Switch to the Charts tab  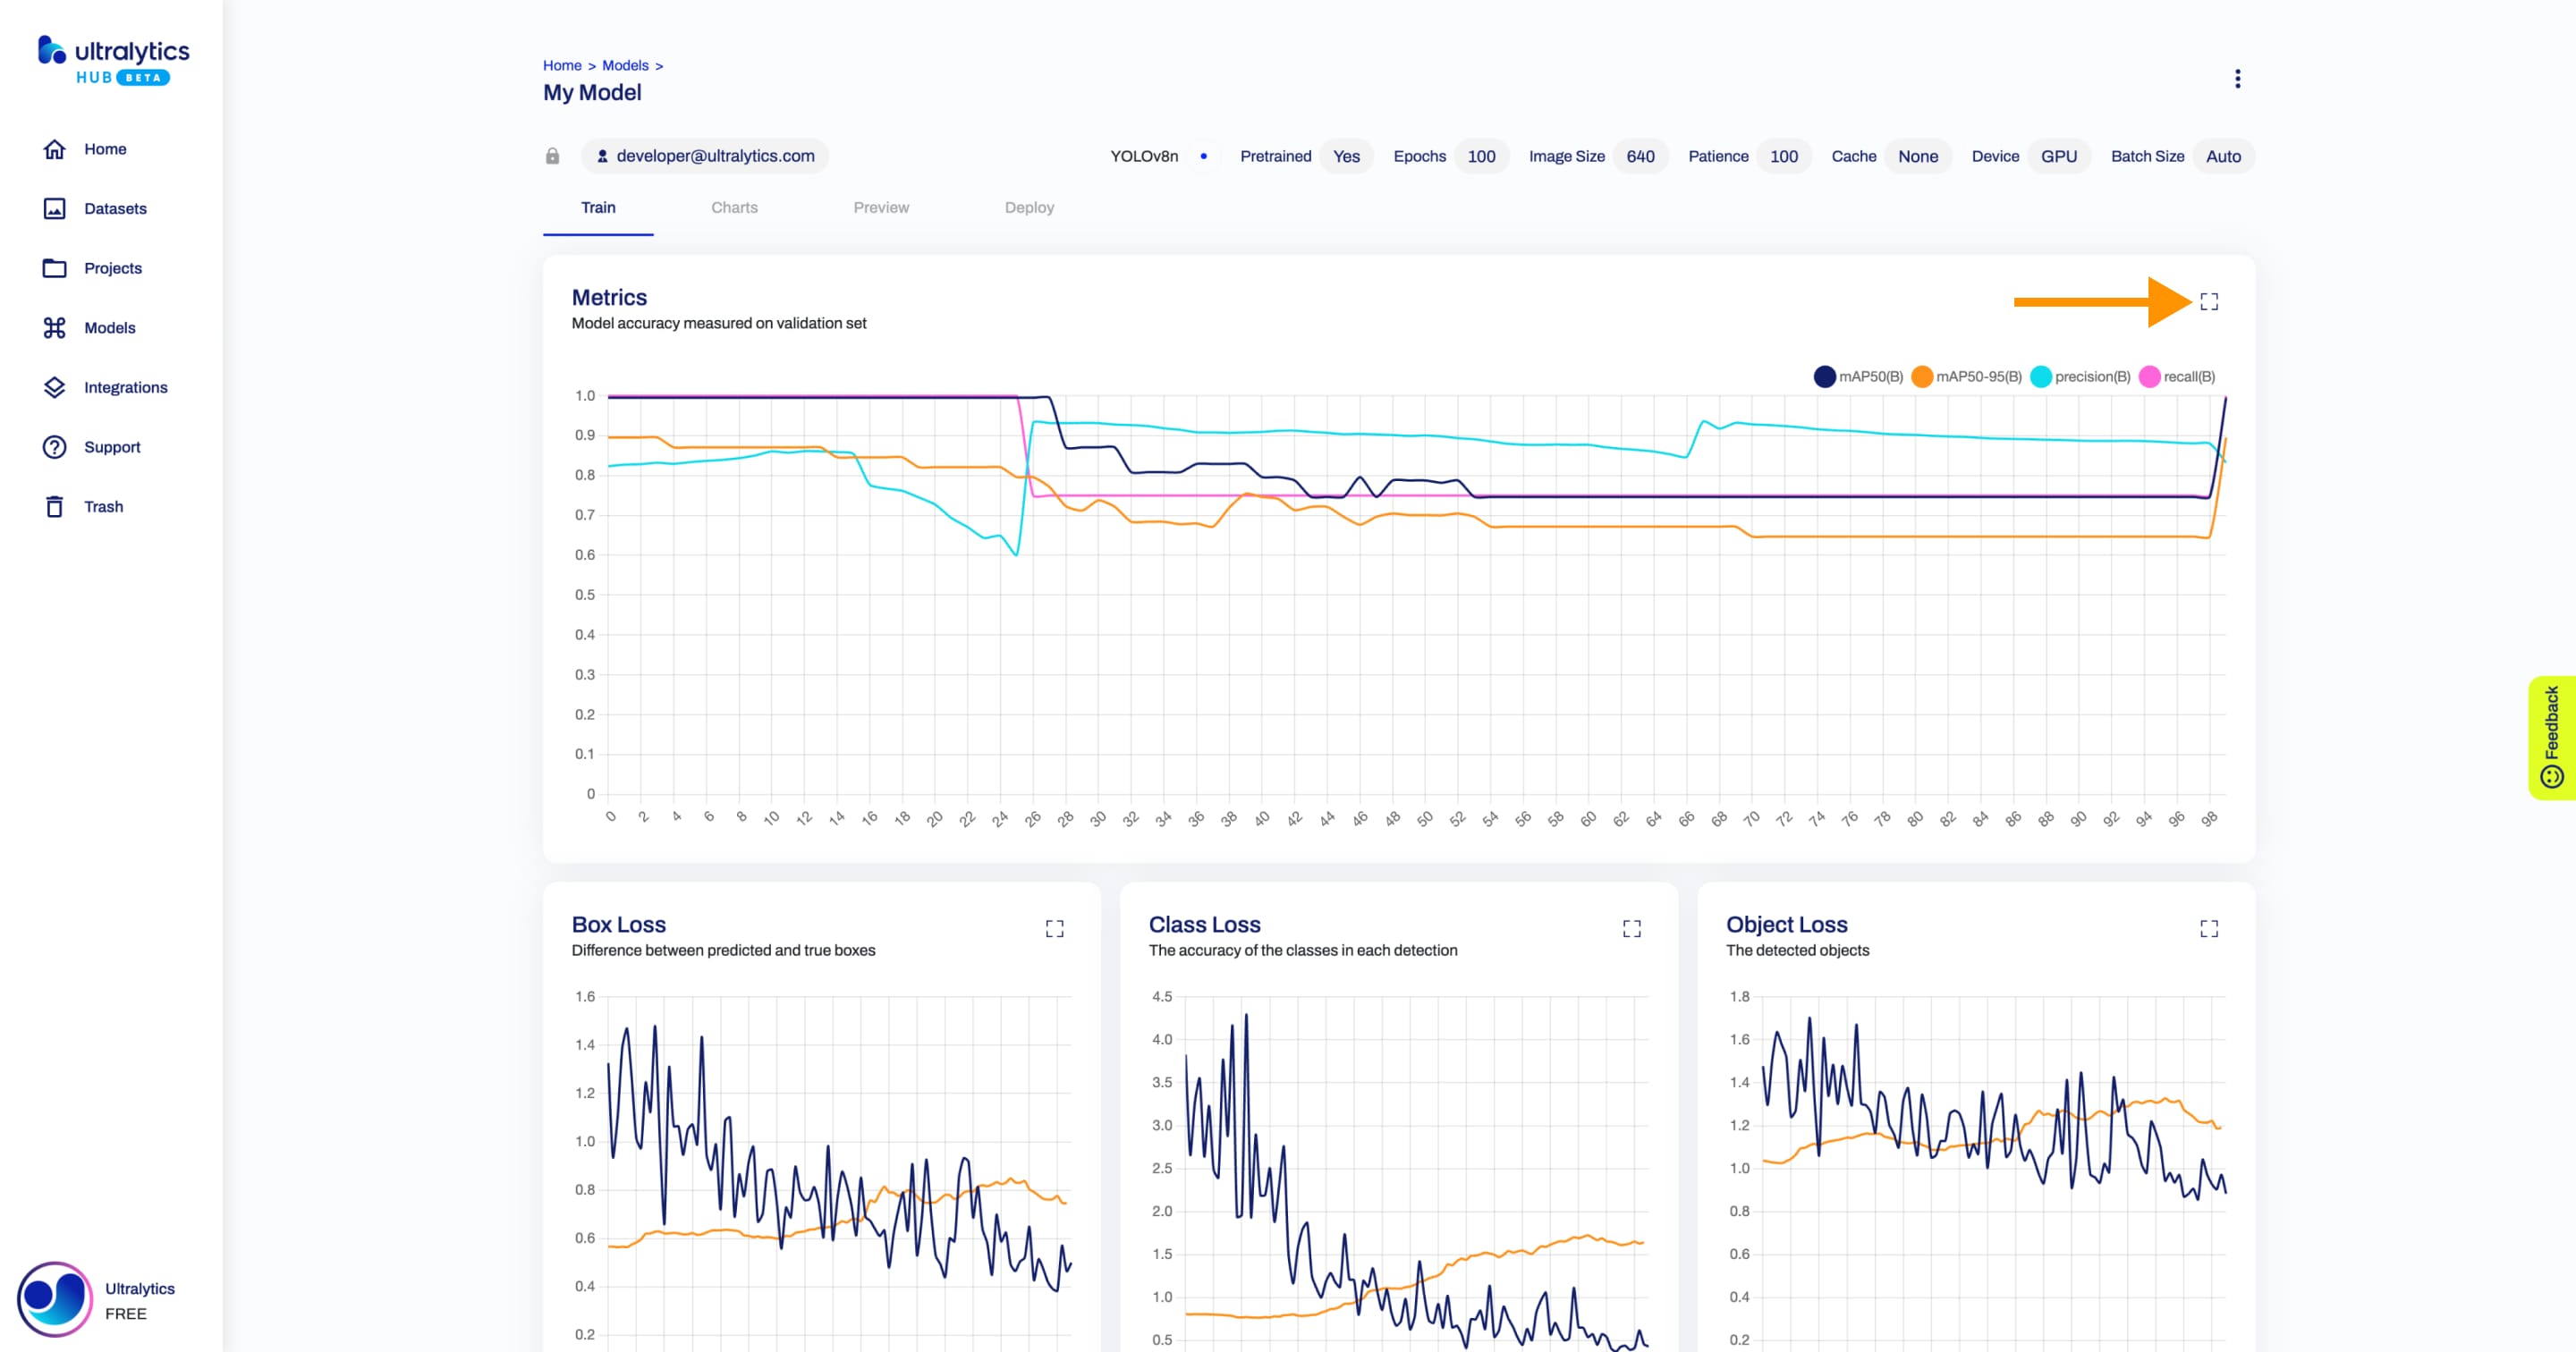(x=734, y=206)
